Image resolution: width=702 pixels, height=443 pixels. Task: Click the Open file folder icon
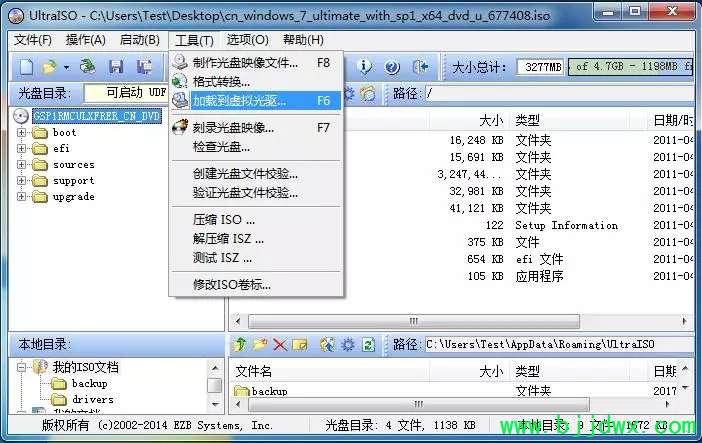49,67
